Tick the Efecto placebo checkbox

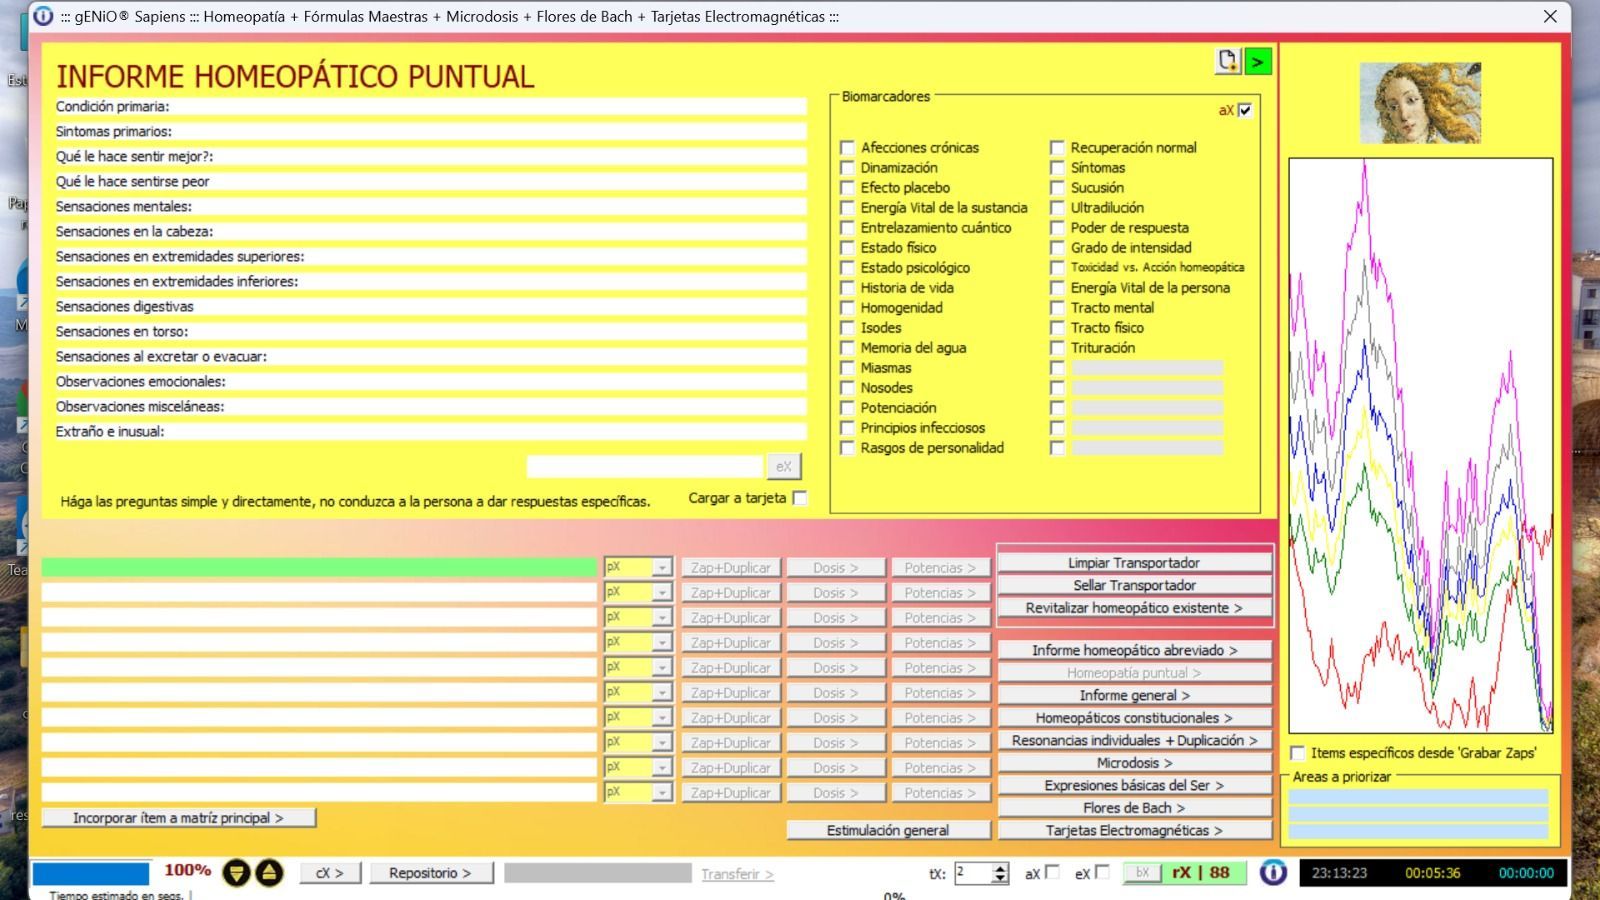[x=847, y=187]
